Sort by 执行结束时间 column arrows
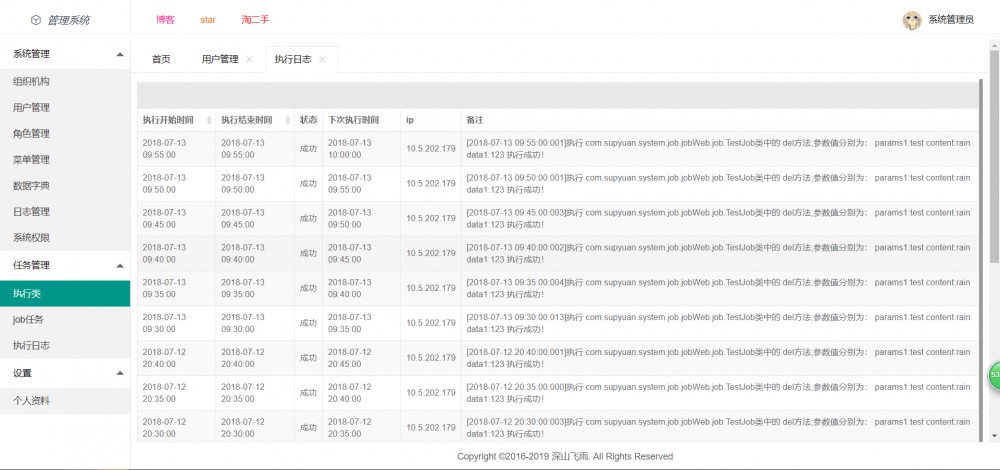 288,120
